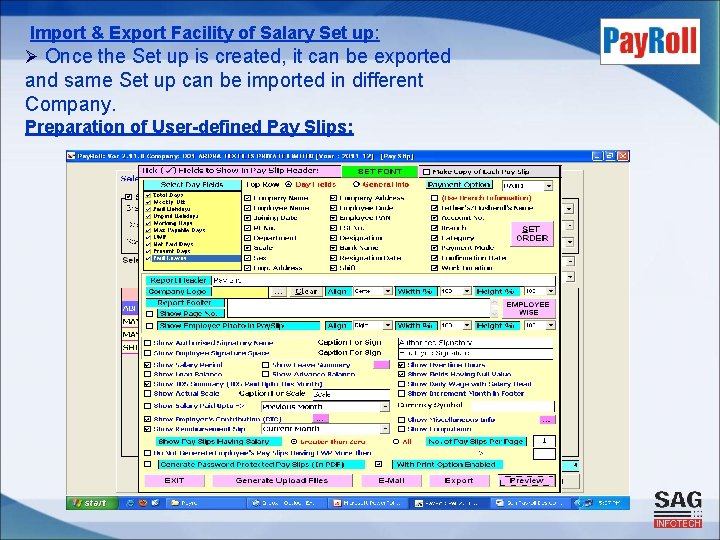Image resolution: width=720 pixels, height=540 pixels.
Task: Enable Show Employee Photo in PaySlip
Action: [149, 326]
